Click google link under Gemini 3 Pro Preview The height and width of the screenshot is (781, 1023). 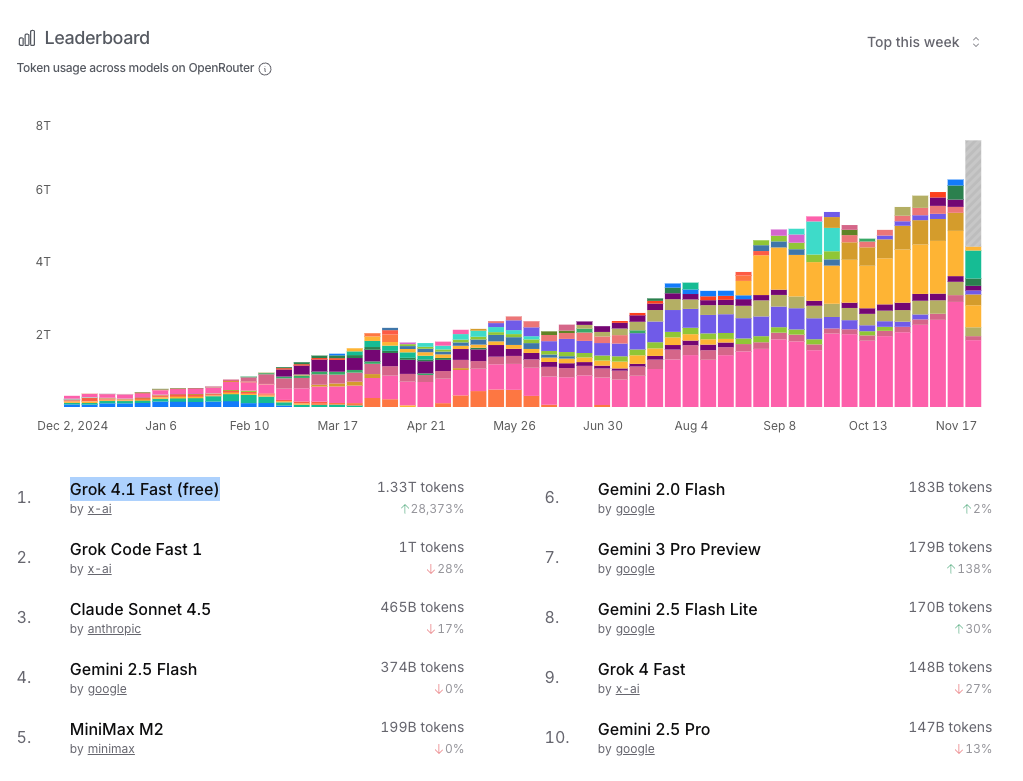point(635,569)
